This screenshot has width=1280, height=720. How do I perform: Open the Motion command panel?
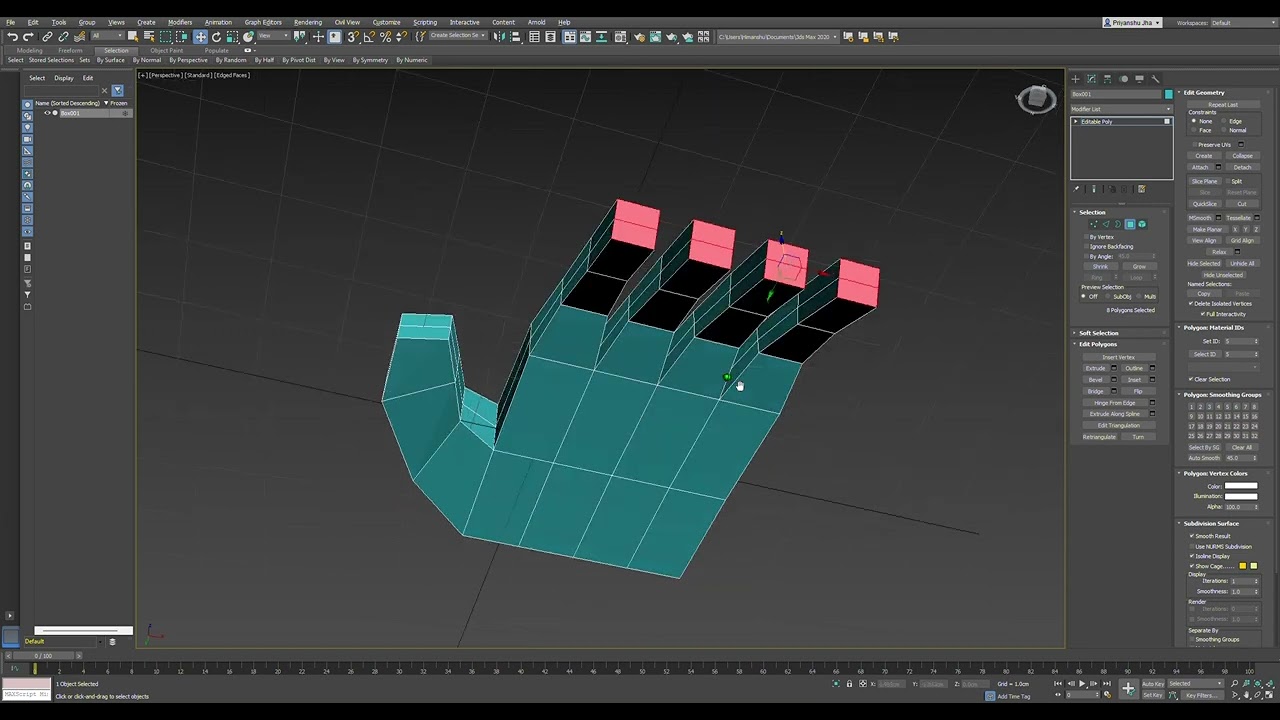(x=1123, y=79)
